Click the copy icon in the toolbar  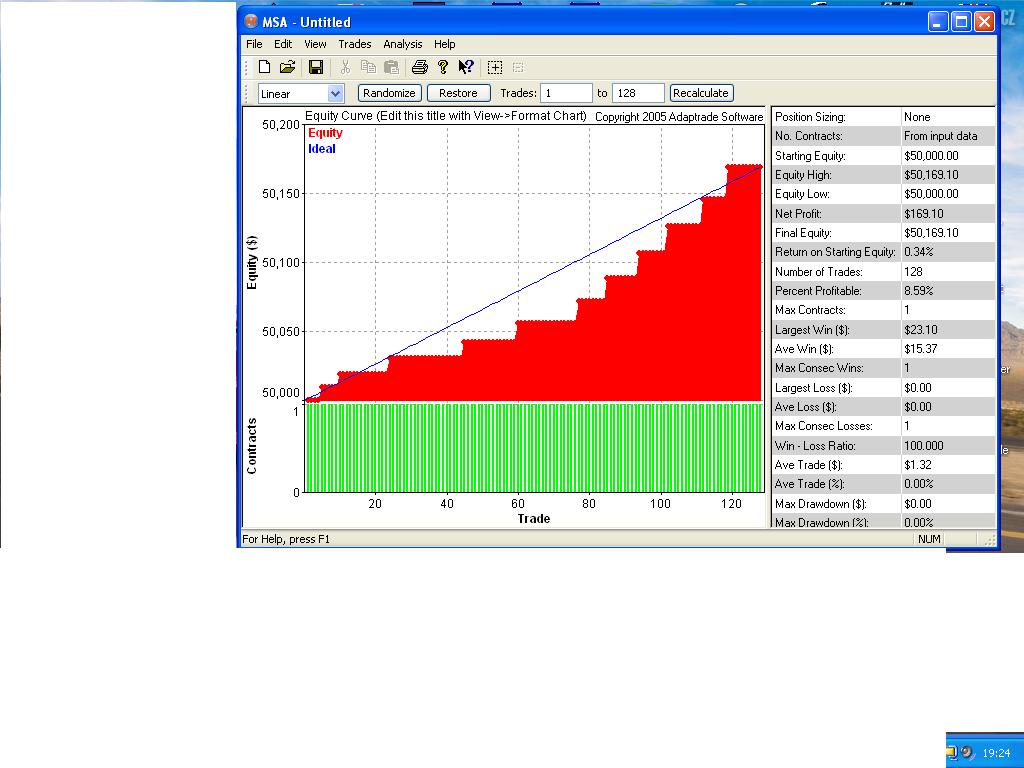(368, 67)
